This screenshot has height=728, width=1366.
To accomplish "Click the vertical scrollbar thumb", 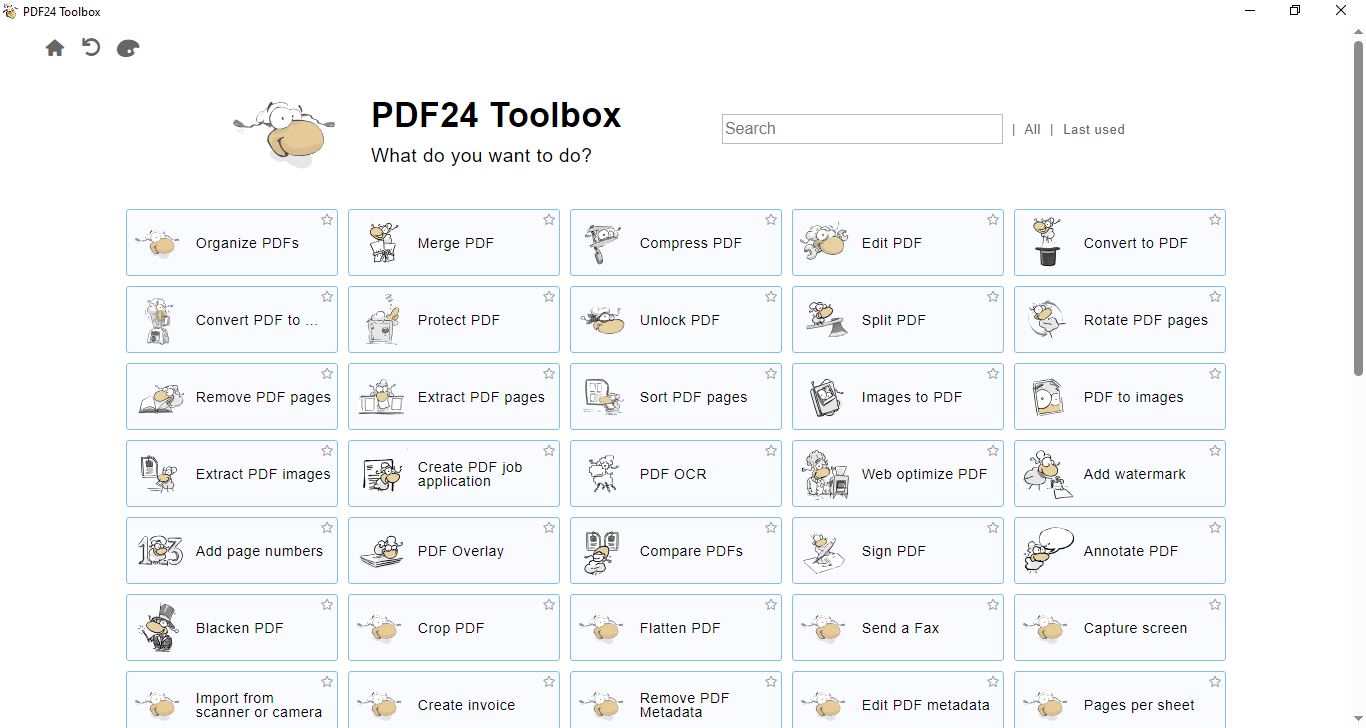I will point(1358,207).
